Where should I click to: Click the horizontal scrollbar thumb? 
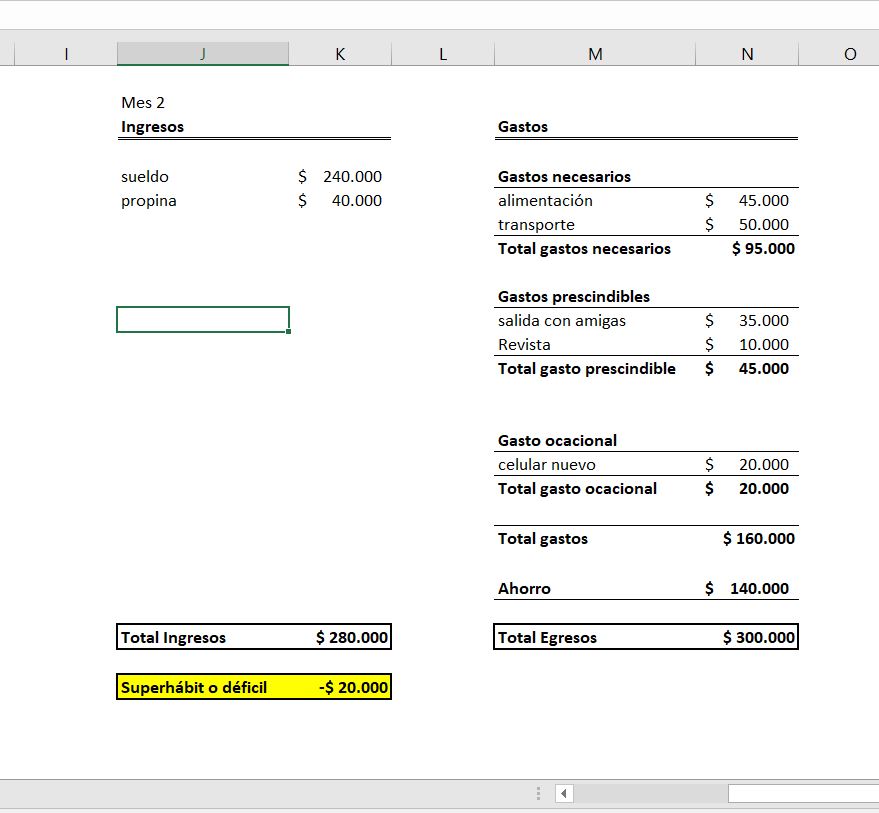pos(803,793)
